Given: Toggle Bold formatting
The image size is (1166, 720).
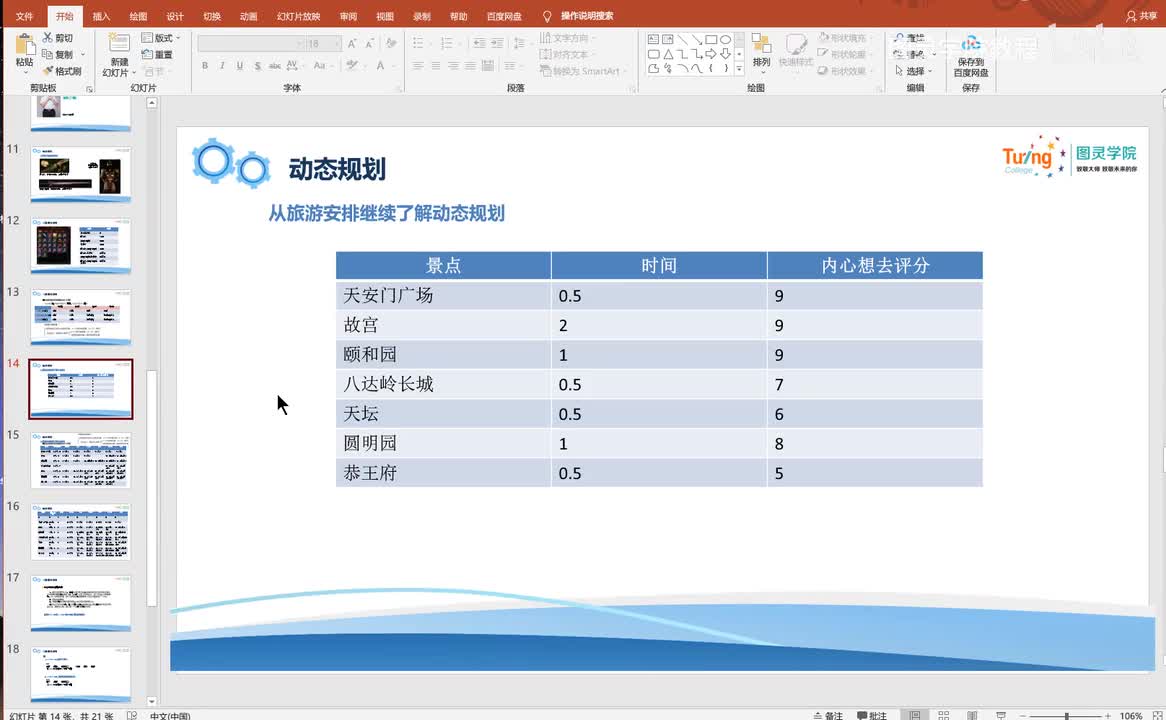Looking at the screenshot, I should 205,65.
